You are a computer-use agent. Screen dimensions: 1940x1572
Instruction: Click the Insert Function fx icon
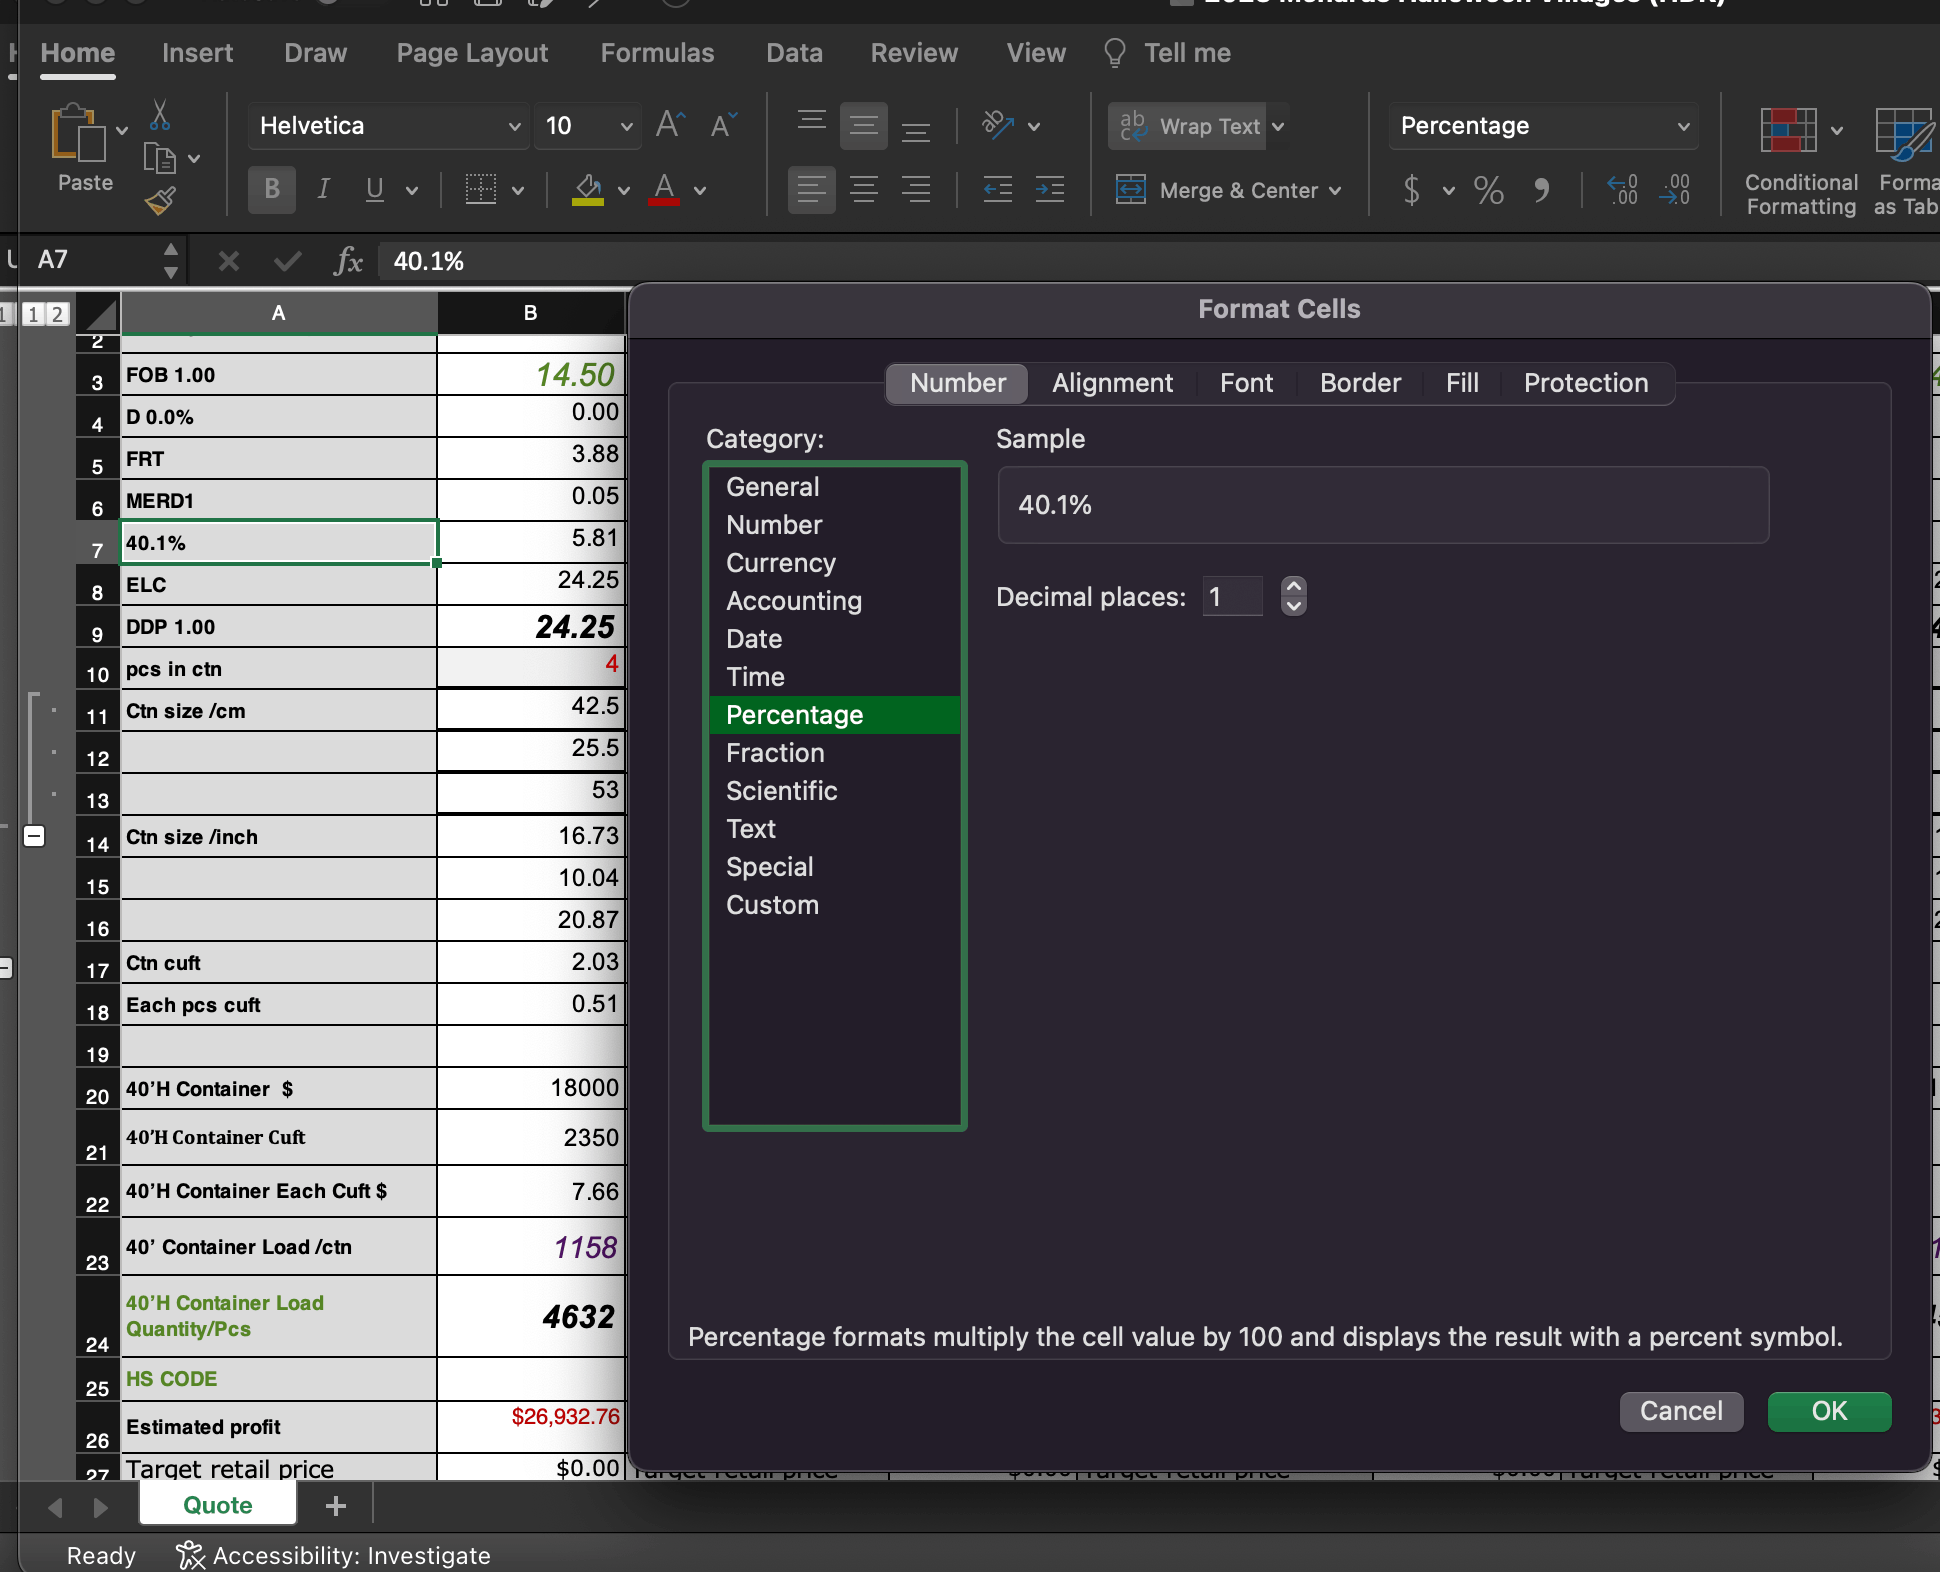[347, 261]
